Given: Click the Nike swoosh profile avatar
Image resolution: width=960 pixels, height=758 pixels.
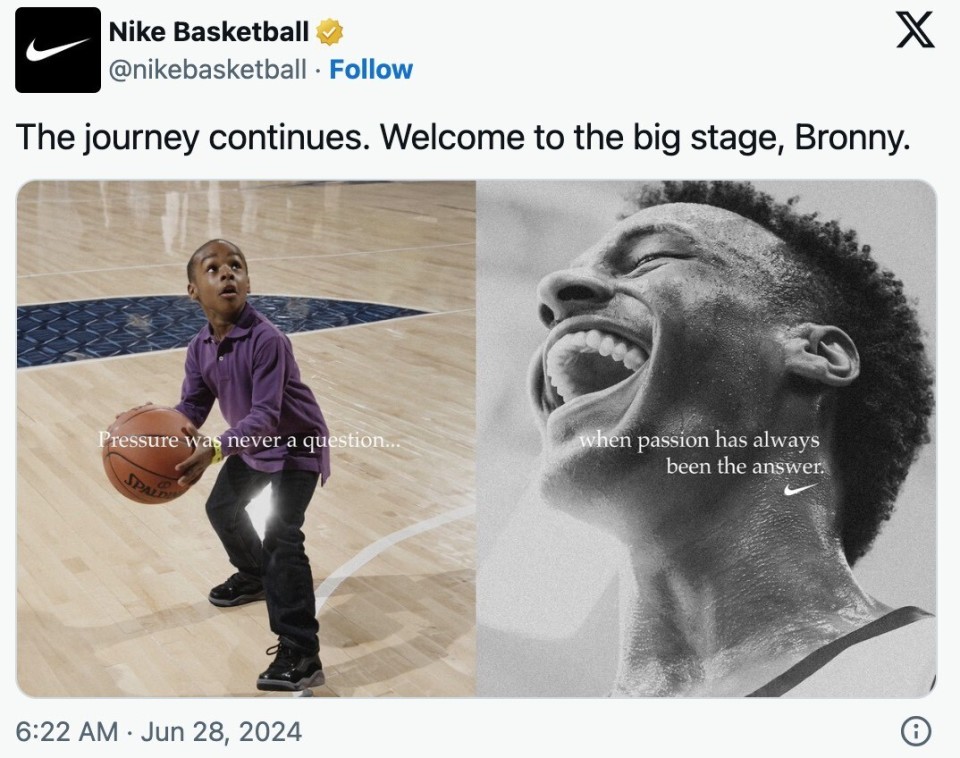Looking at the screenshot, I should (58, 50).
